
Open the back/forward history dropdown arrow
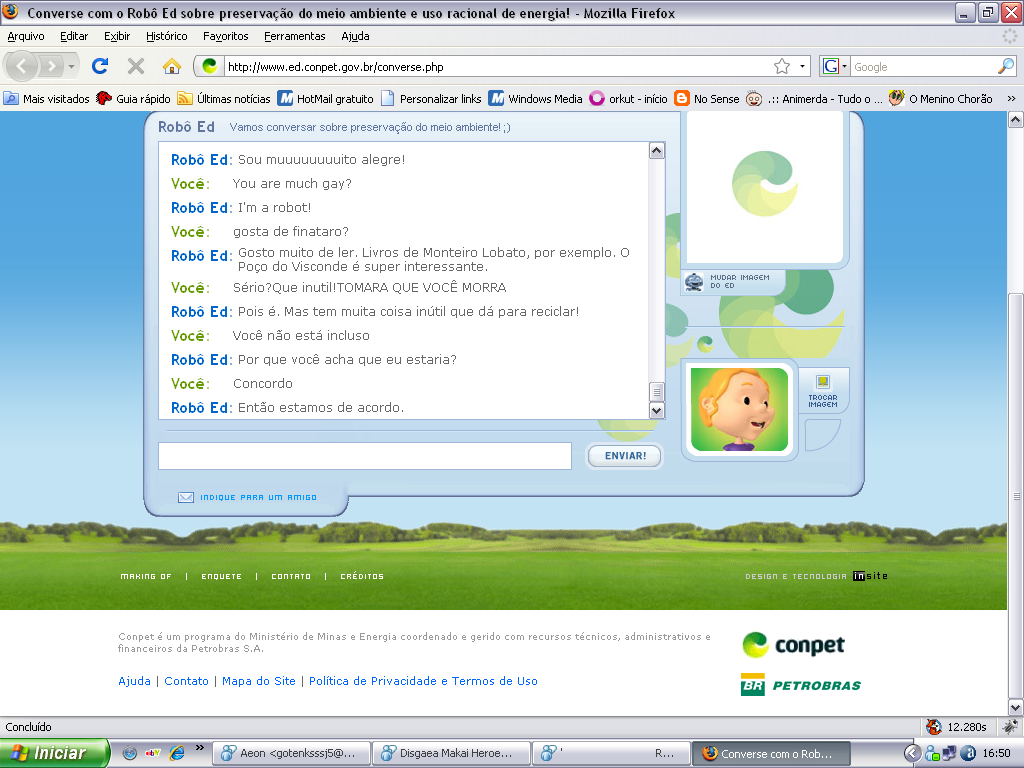coord(72,66)
